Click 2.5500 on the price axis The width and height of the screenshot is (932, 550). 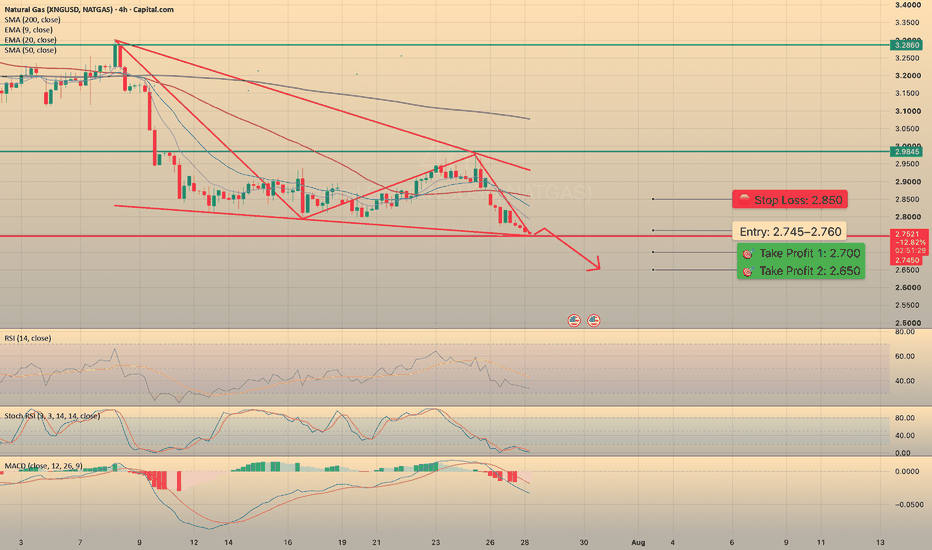click(908, 306)
